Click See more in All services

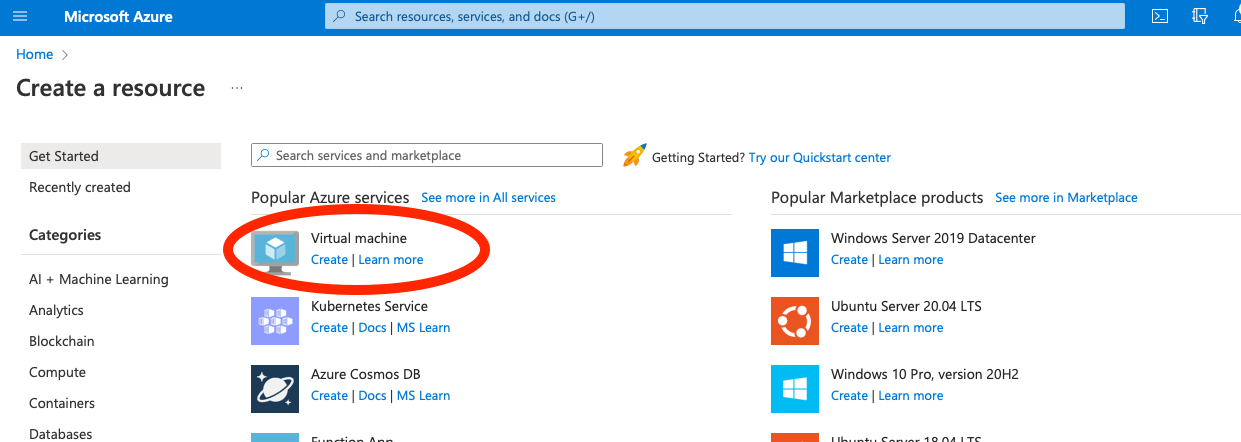point(488,197)
